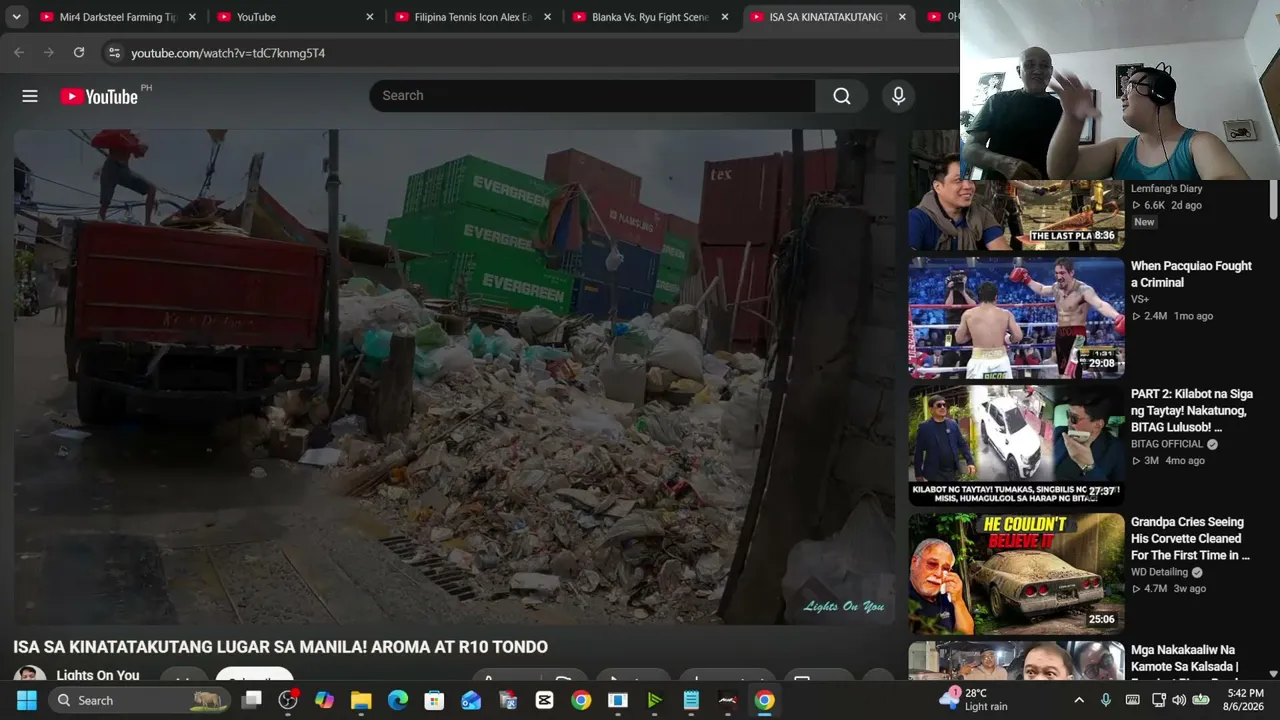Launch Microsoft Edge from the taskbar
The image size is (1280, 720).
coord(398,700)
